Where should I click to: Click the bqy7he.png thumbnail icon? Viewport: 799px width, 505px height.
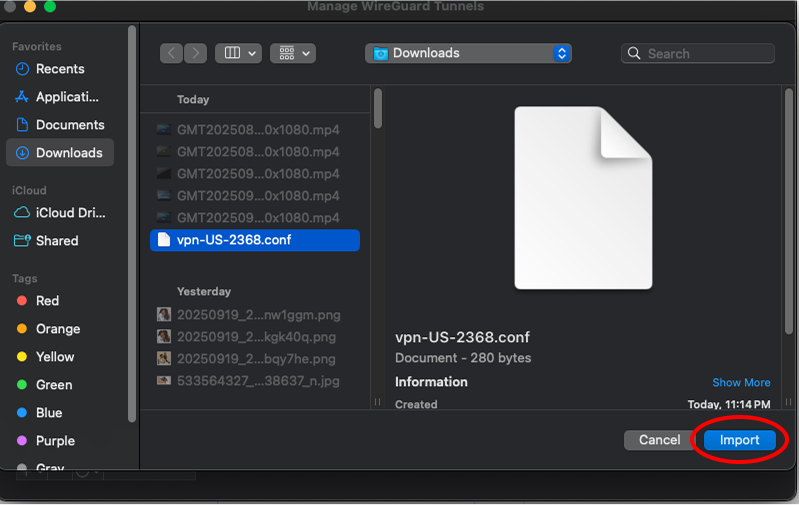164,358
